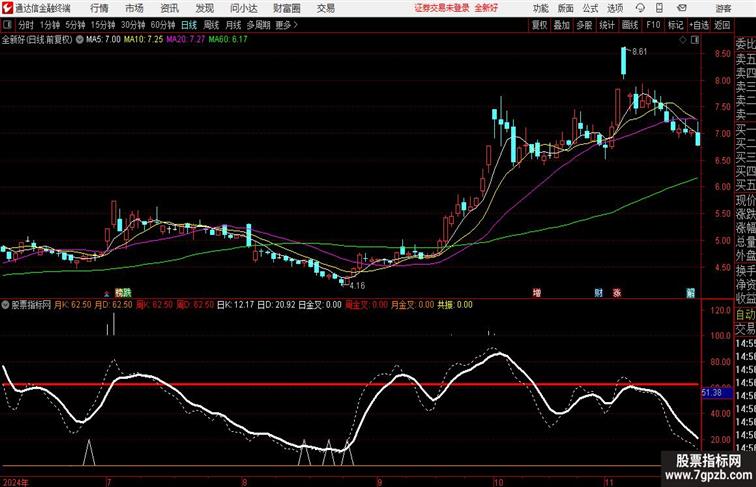
Task: Click the 股票指标网 indicator name
Action: pos(31,305)
